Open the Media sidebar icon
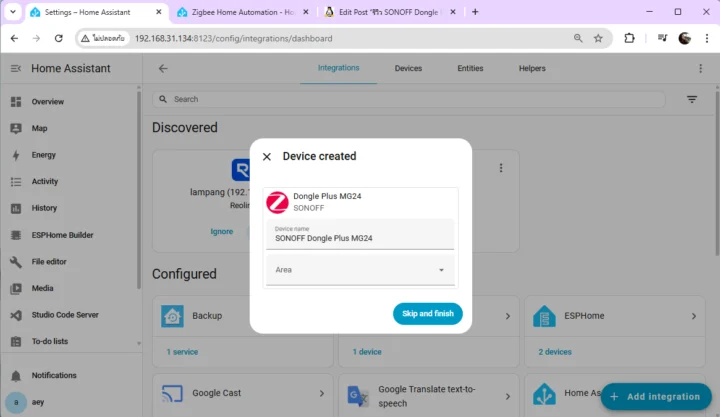This screenshot has height=417, width=720. tap(16, 288)
